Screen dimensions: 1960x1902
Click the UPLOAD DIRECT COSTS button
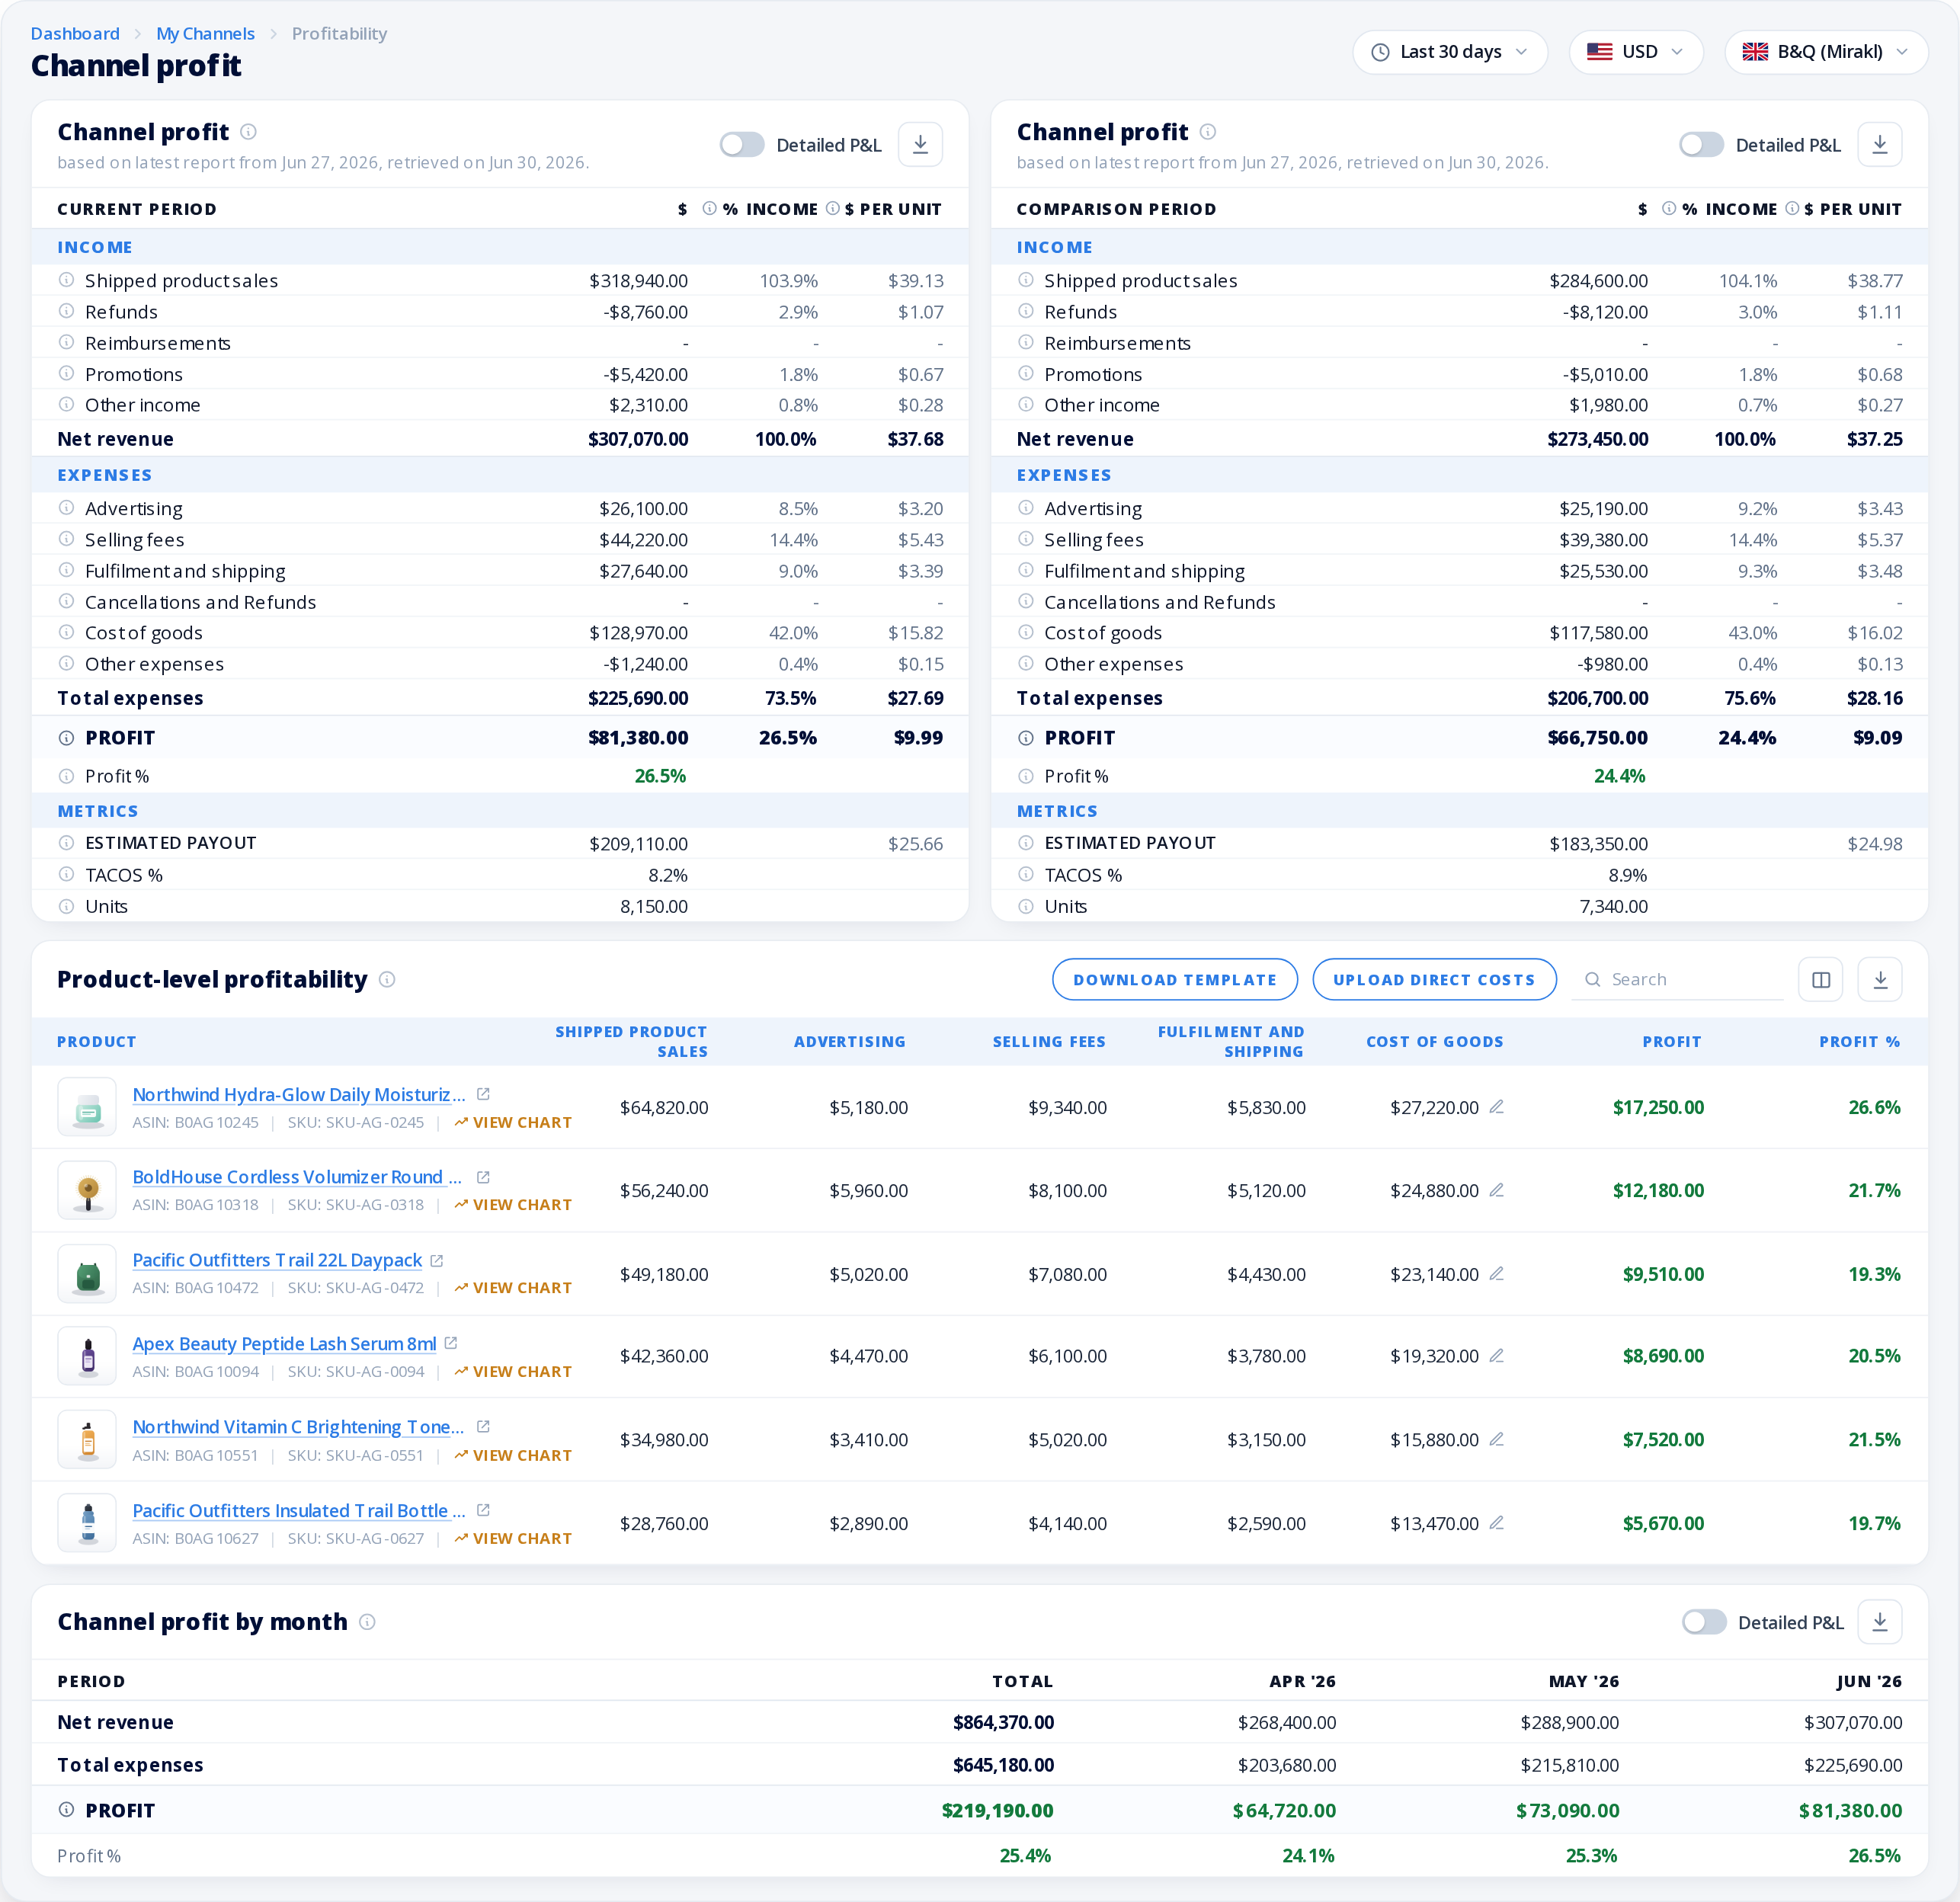click(1434, 980)
